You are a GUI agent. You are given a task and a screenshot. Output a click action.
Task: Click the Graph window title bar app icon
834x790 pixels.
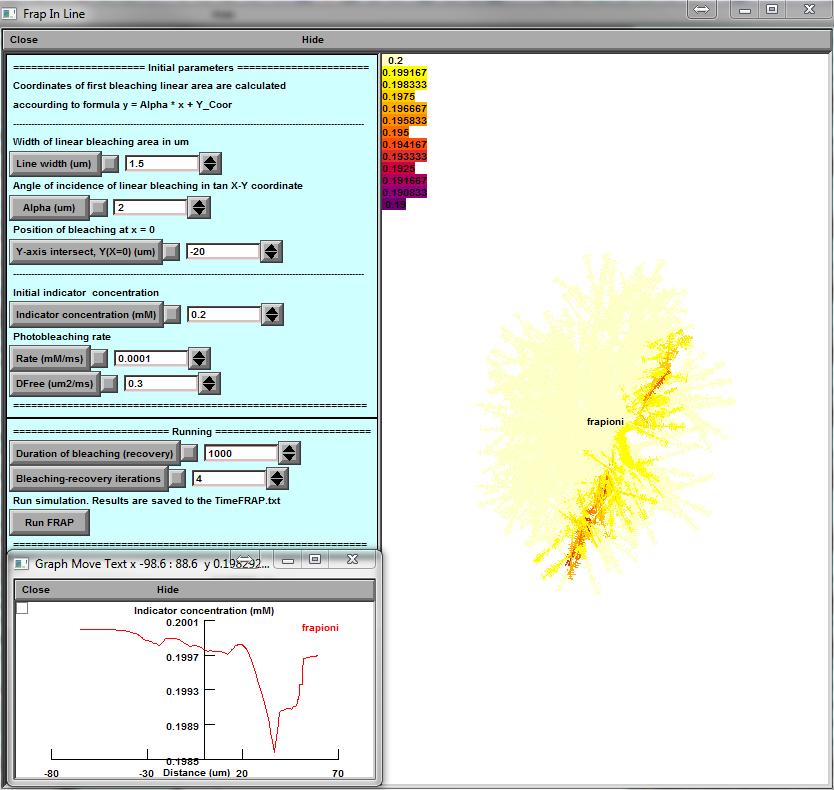pos(22,563)
